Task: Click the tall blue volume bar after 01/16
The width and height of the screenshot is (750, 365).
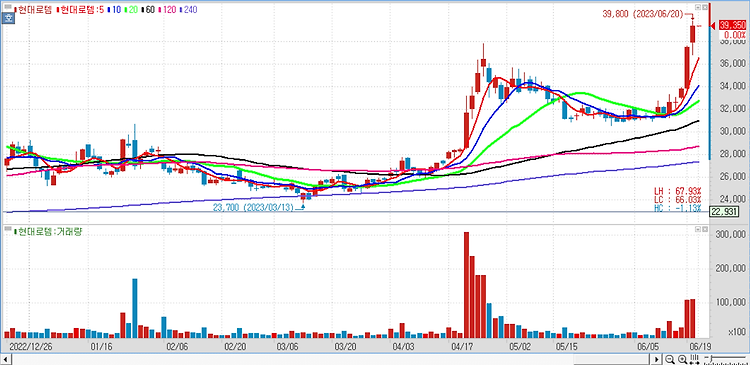Action: (135, 309)
